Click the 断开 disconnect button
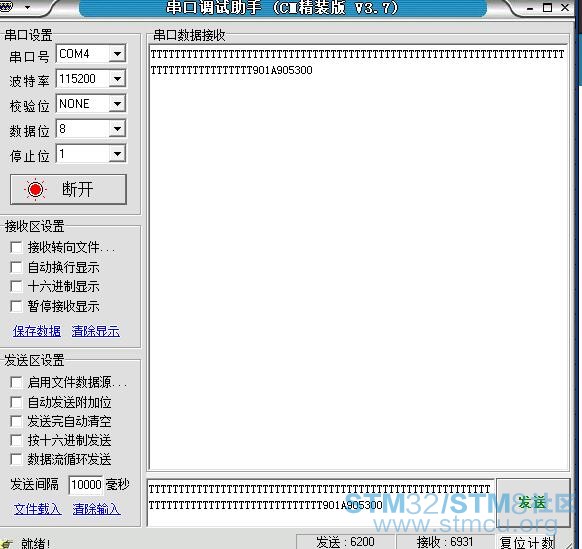Screen dimensions: 582x549 [x=68, y=189]
